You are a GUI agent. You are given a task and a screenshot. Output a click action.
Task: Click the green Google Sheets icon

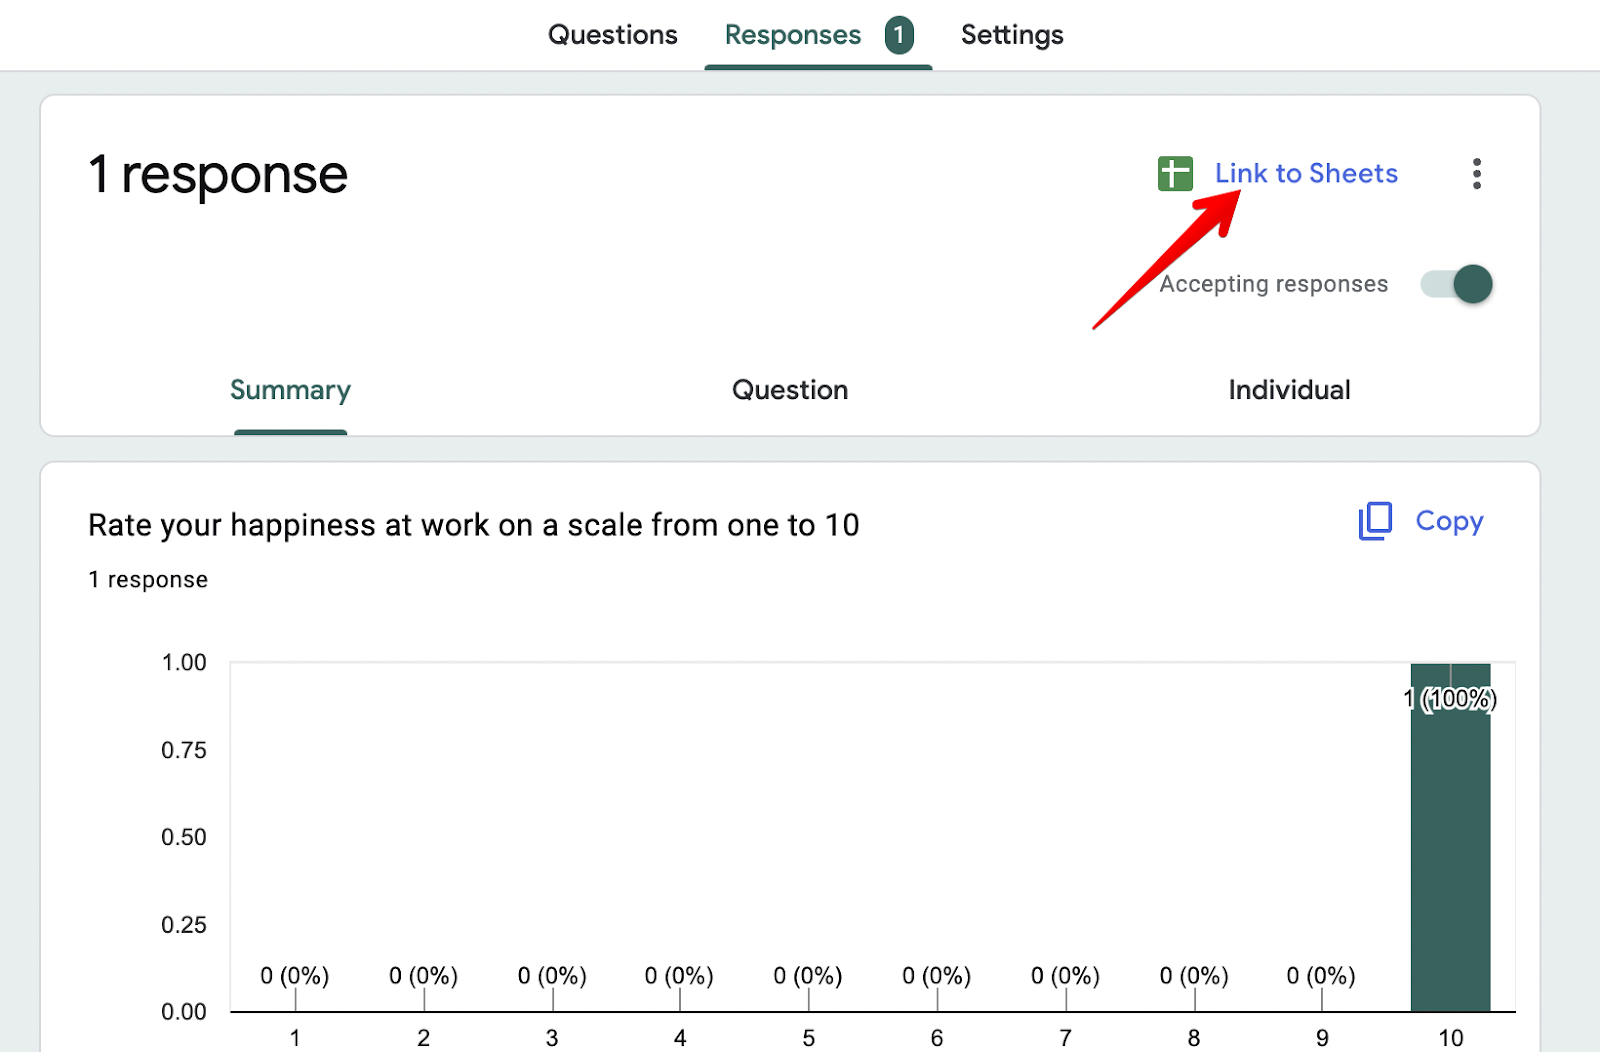[1175, 173]
